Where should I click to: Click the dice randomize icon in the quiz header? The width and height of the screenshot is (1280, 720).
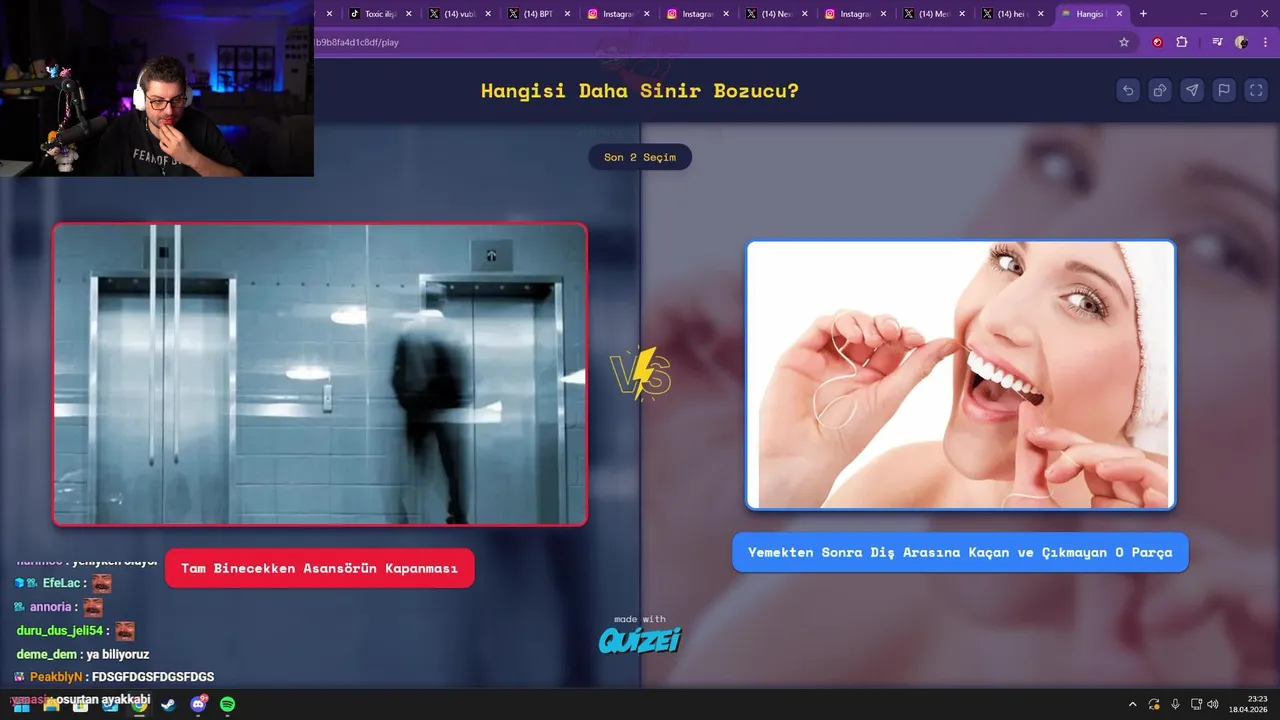click(x=1160, y=90)
